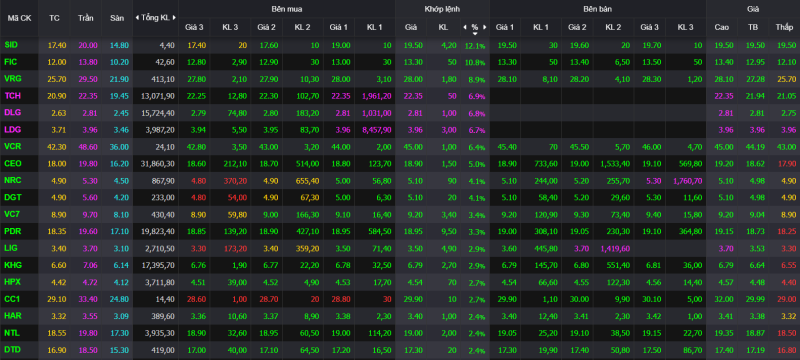Click TCH total volume 13,071,90

pos(157,96)
